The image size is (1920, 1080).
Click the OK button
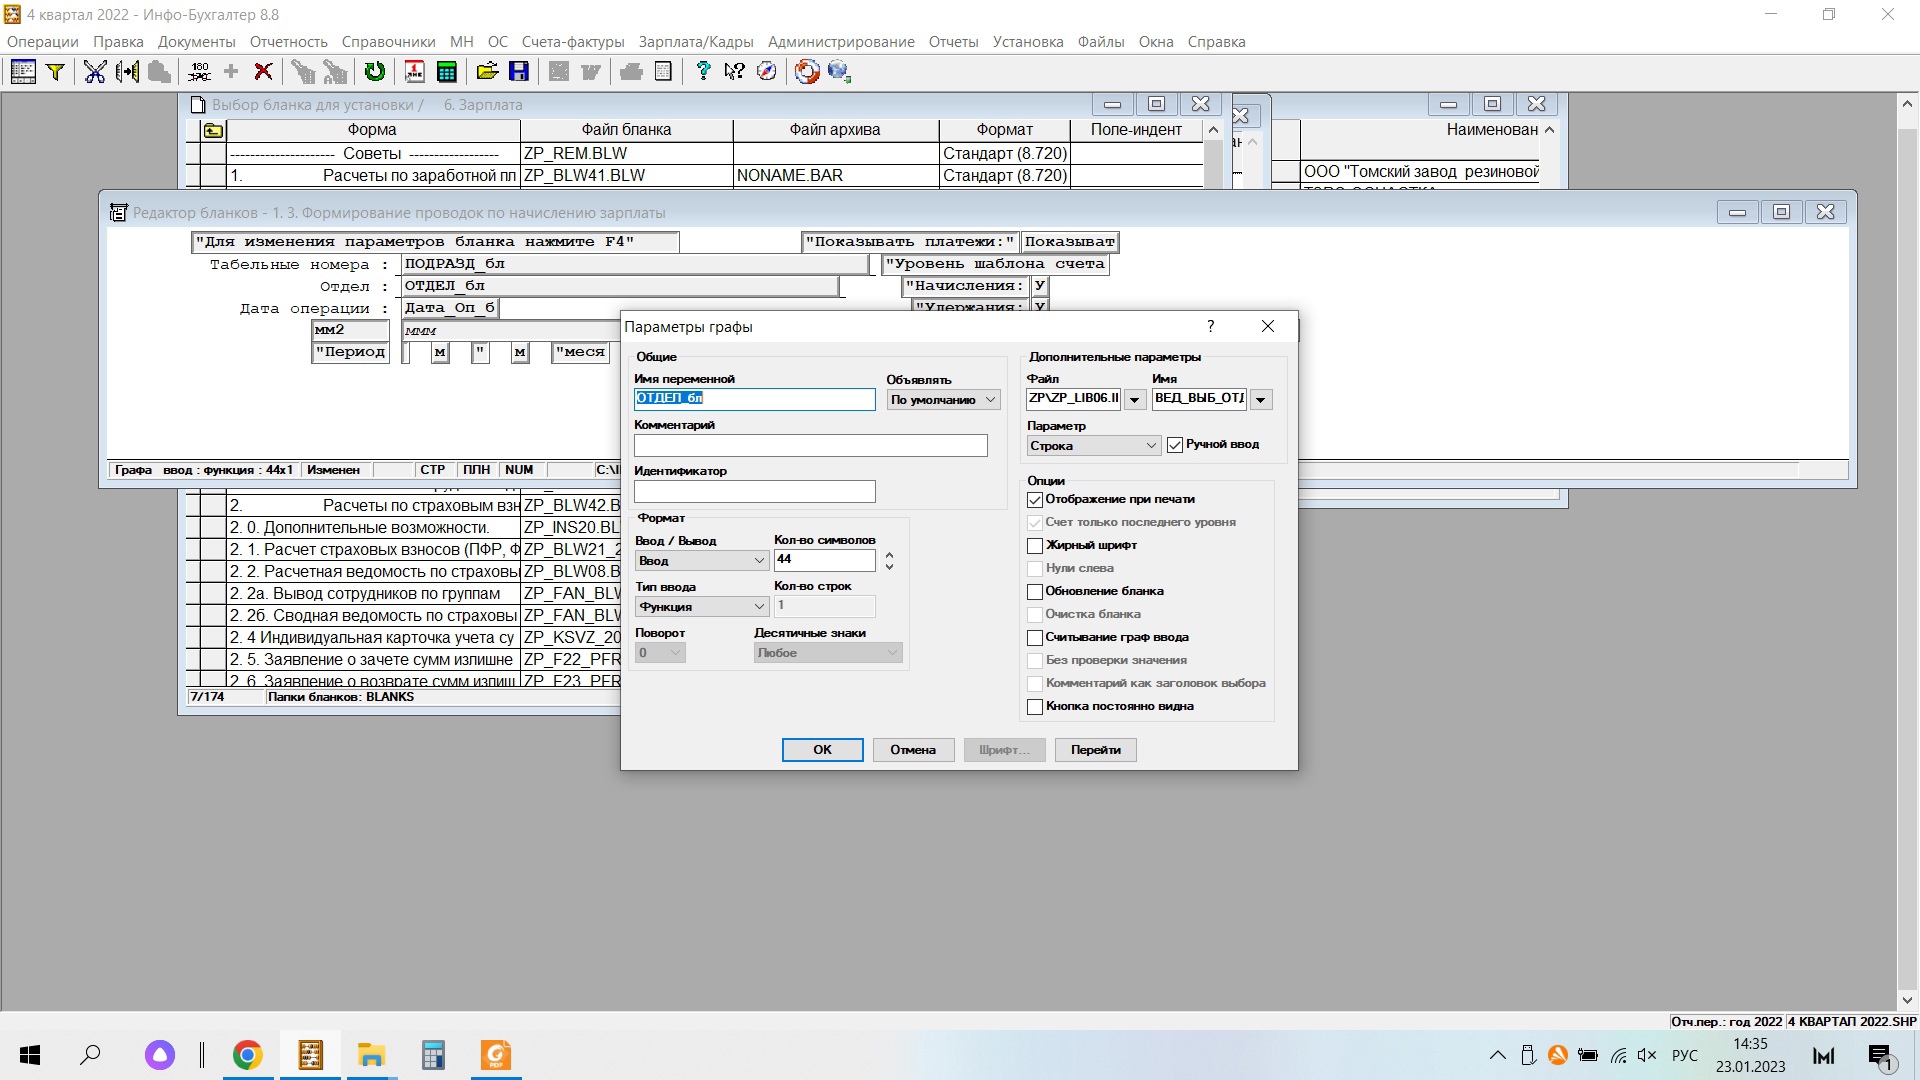point(822,750)
